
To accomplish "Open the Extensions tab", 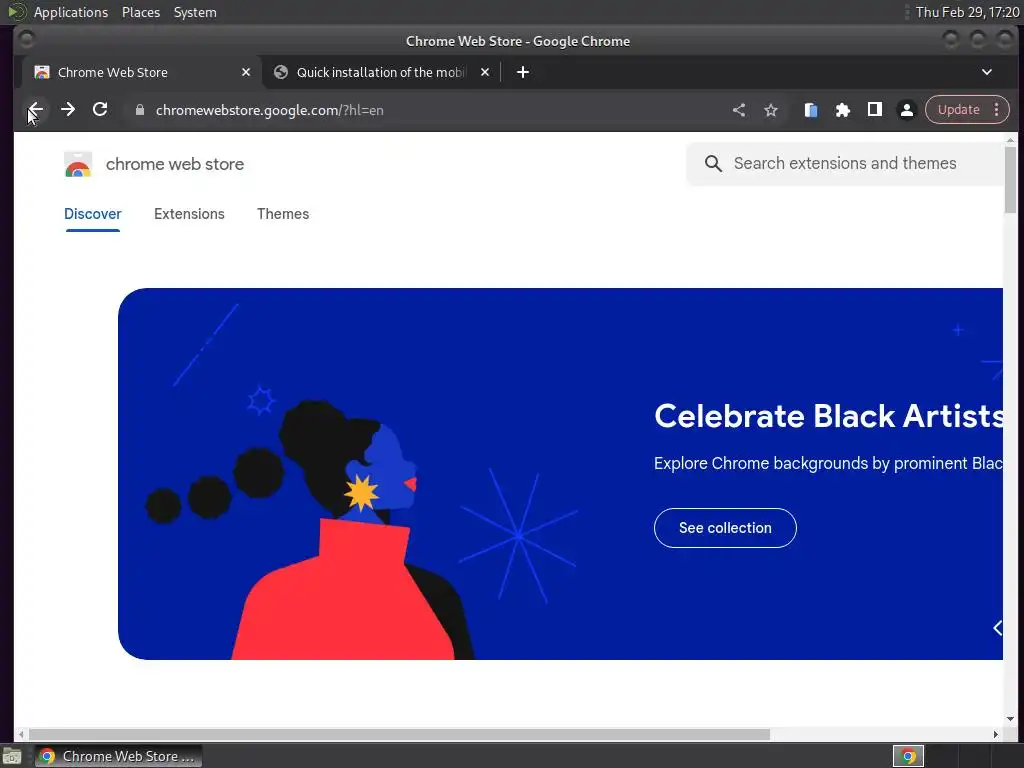I will click(x=189, y=214).
